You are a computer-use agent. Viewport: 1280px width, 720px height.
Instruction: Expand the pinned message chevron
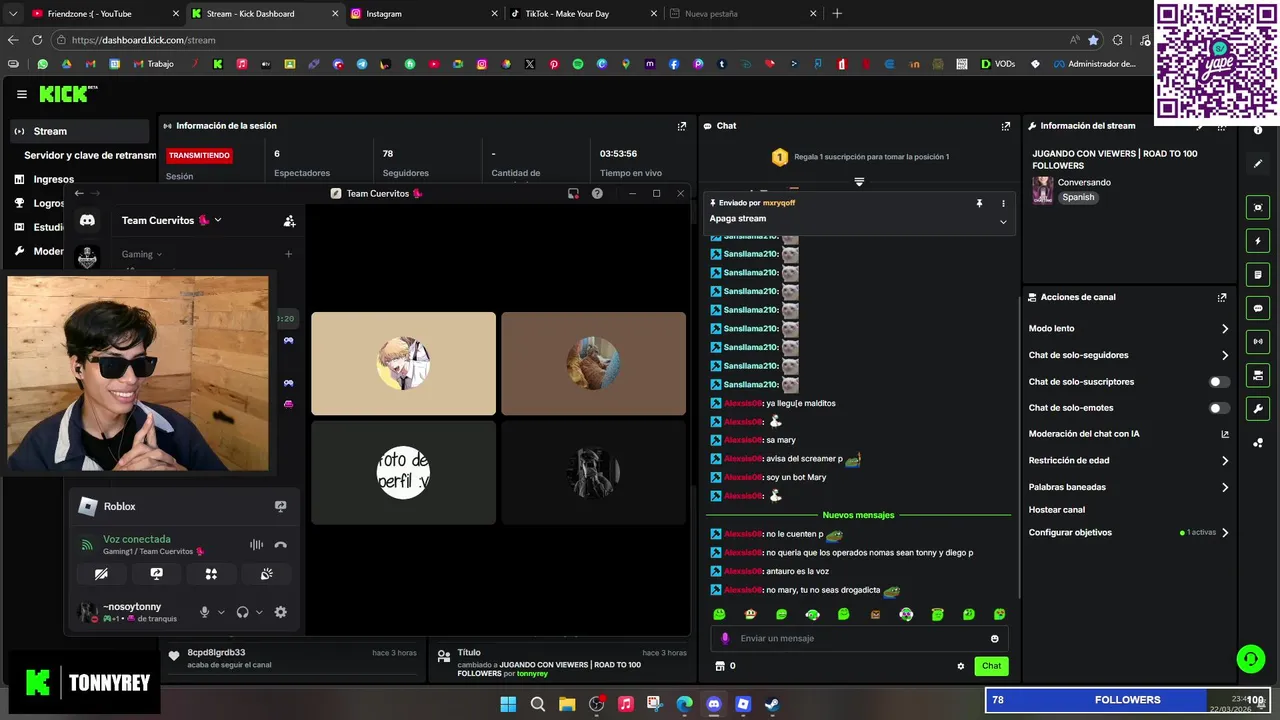(x=1003, y=222)
